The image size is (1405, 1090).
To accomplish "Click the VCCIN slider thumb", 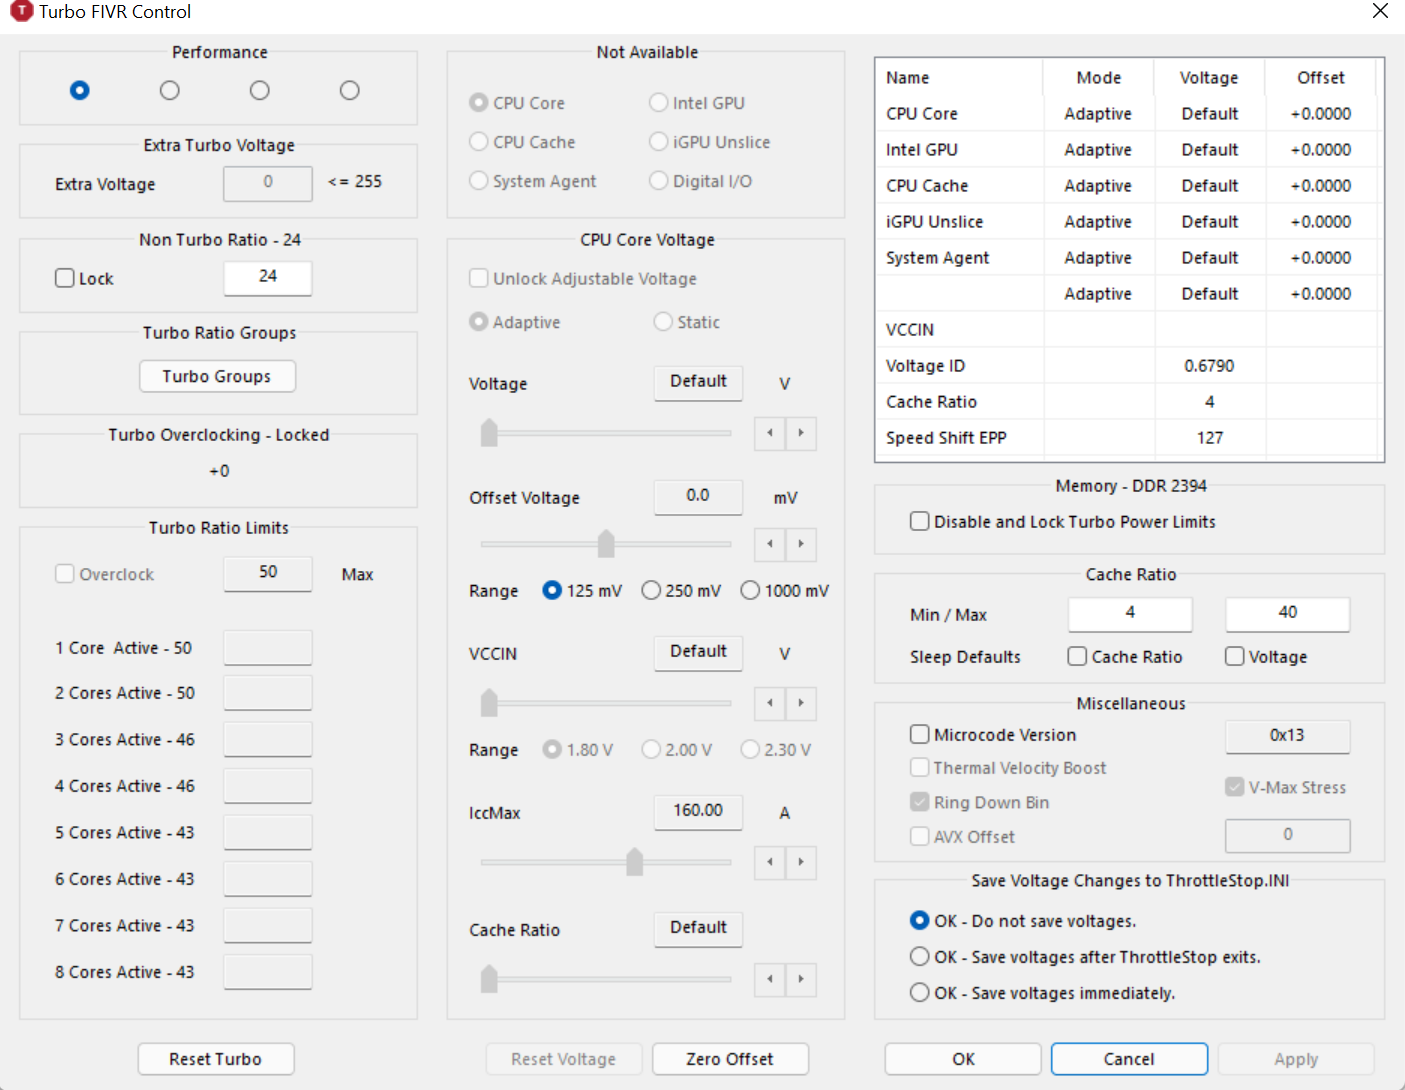I will pos(489,703).
